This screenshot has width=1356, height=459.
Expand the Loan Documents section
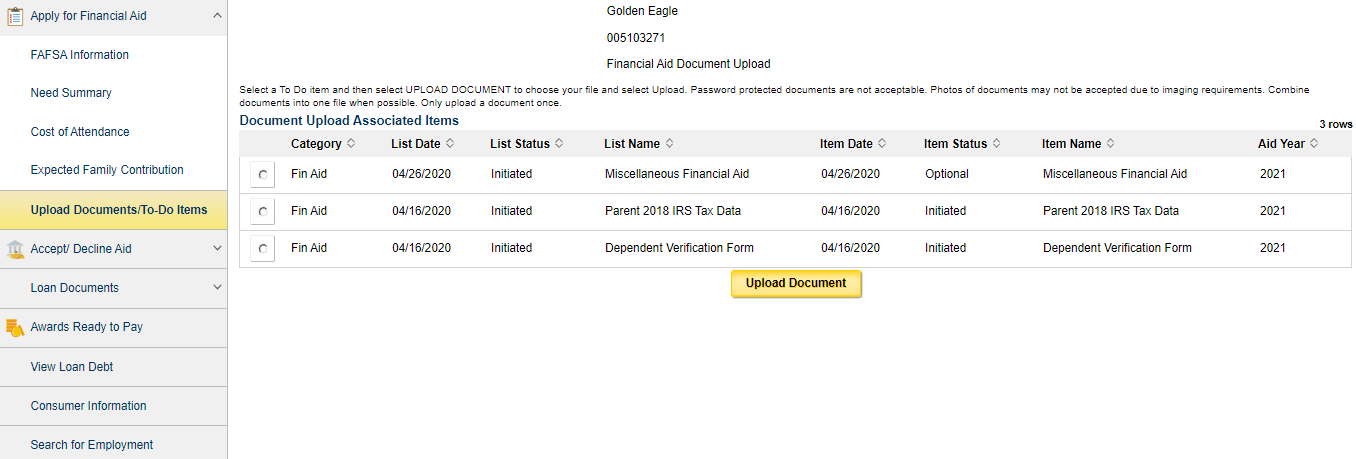click(217, 288)
